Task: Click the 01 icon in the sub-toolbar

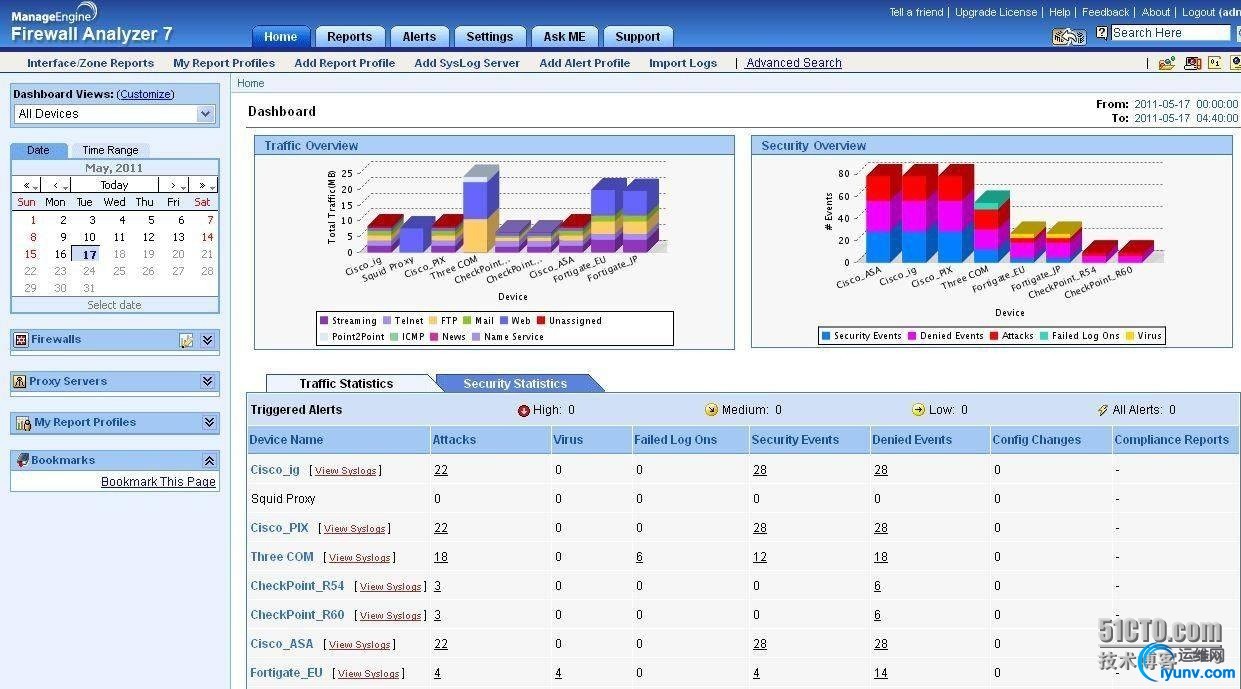Action: coord(1214,63)
